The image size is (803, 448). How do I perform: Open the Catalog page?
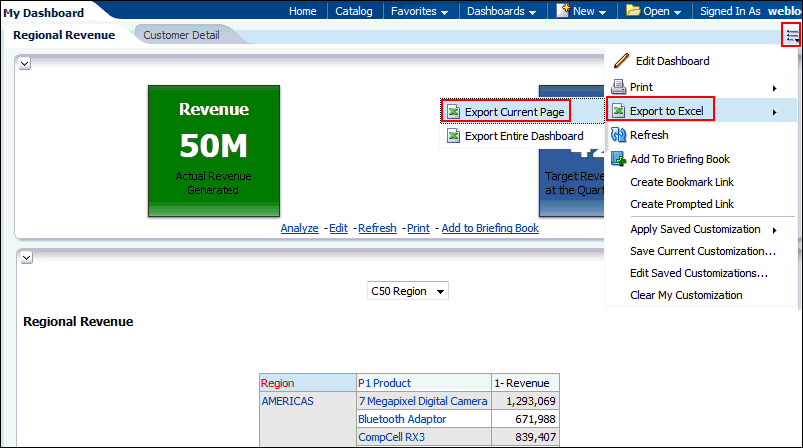(x=353, y=11)
